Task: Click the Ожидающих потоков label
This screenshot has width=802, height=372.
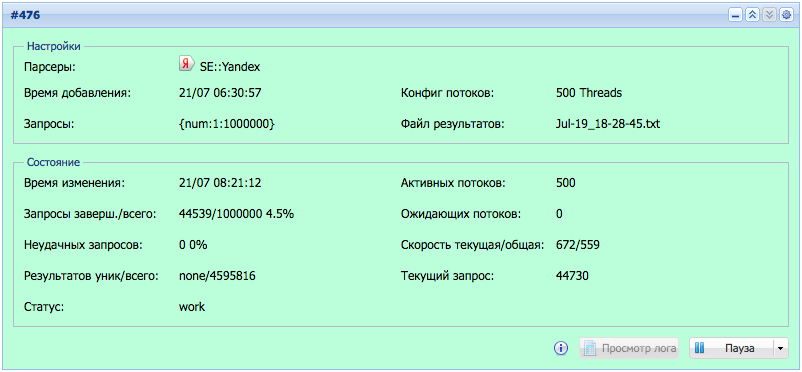Action: coord(461,214)
